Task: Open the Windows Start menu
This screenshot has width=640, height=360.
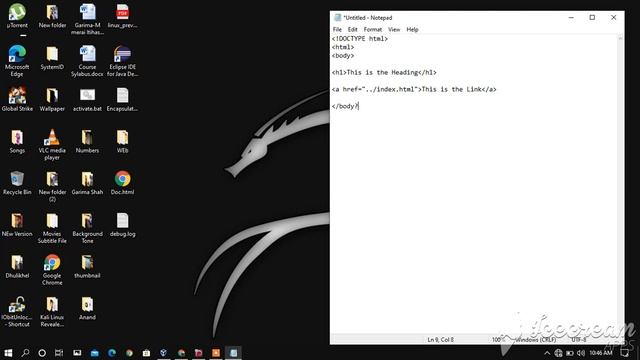Action: pos(8,353)
